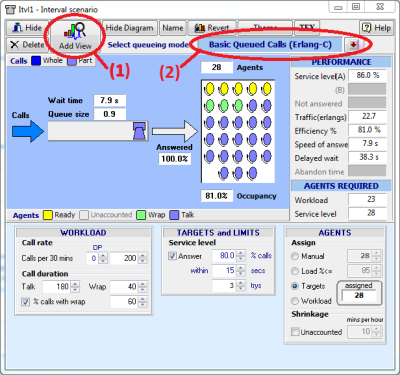Click the Theme button

[265, 28]
